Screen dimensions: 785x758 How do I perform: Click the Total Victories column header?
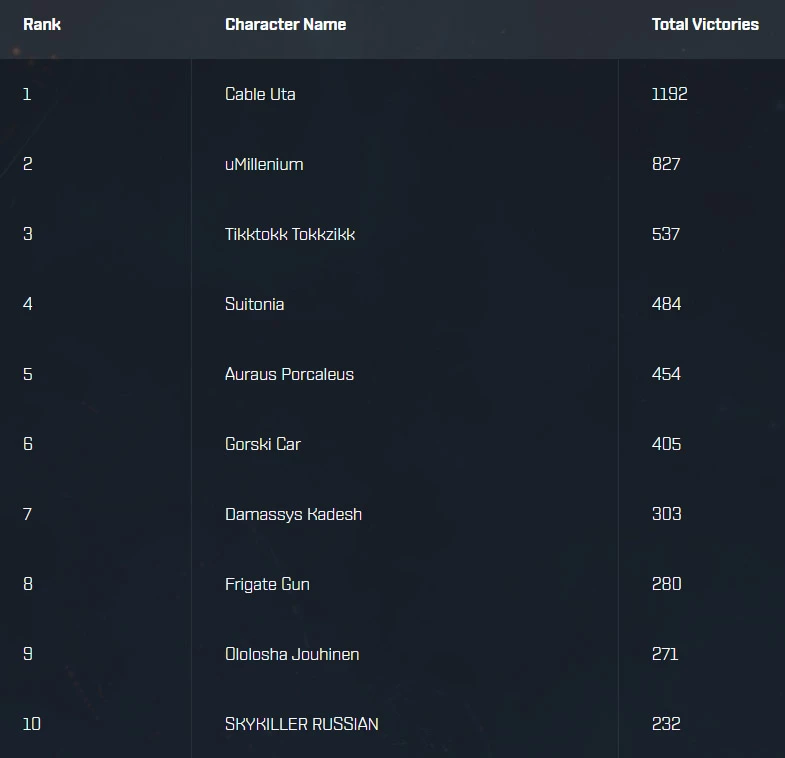coord(705,24)
